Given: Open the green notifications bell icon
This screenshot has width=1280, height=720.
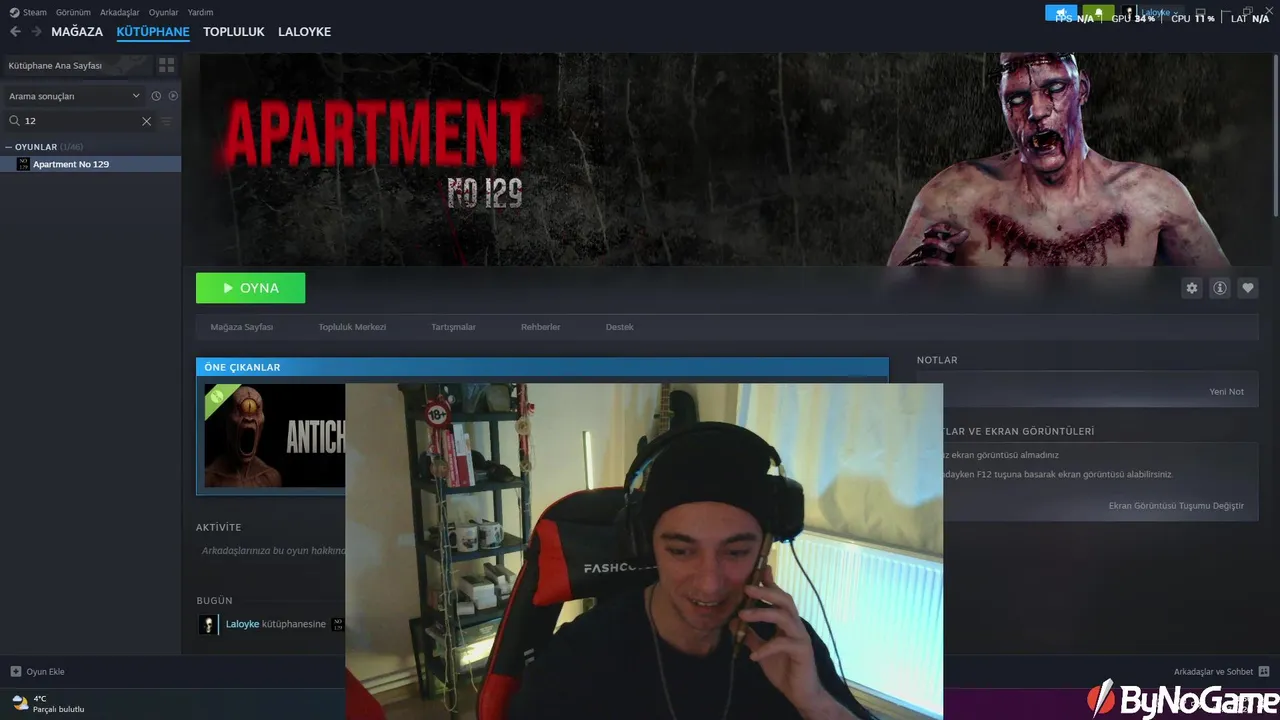Looking at the screenshot, I should pos(1098,13).
